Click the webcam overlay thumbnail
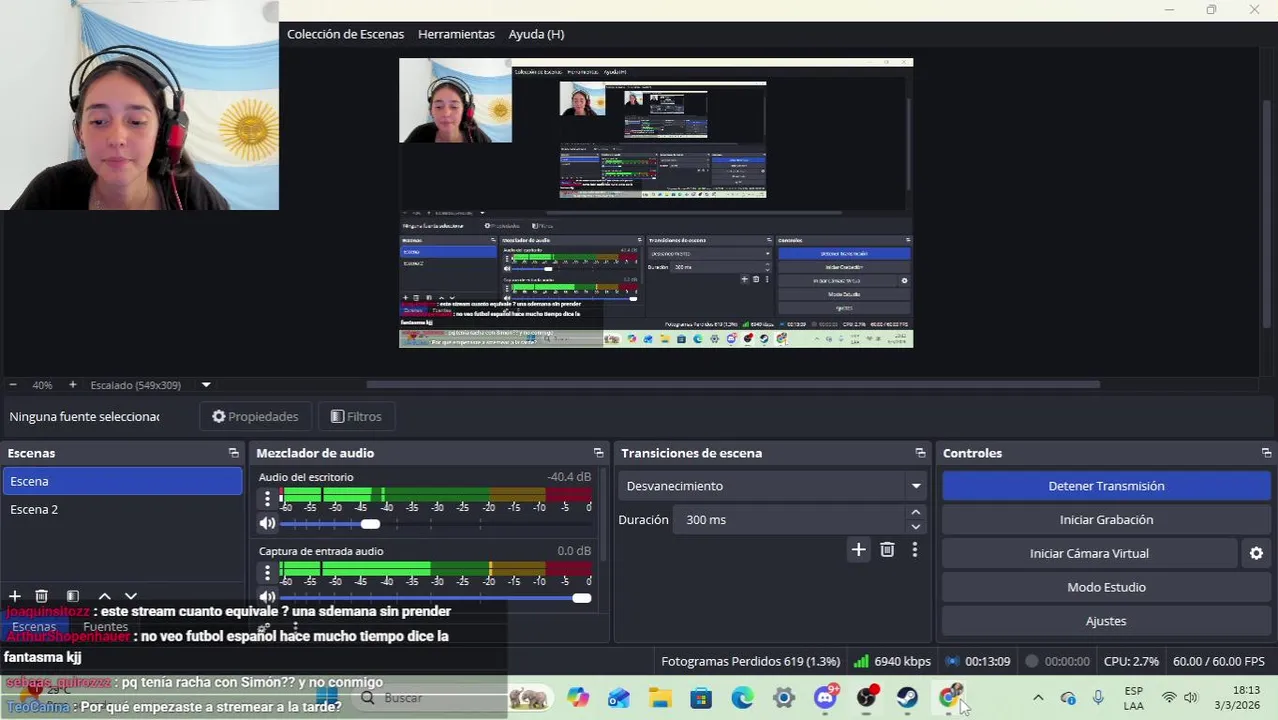Viewport: 1278px width, 720px height. coord(139,105)
